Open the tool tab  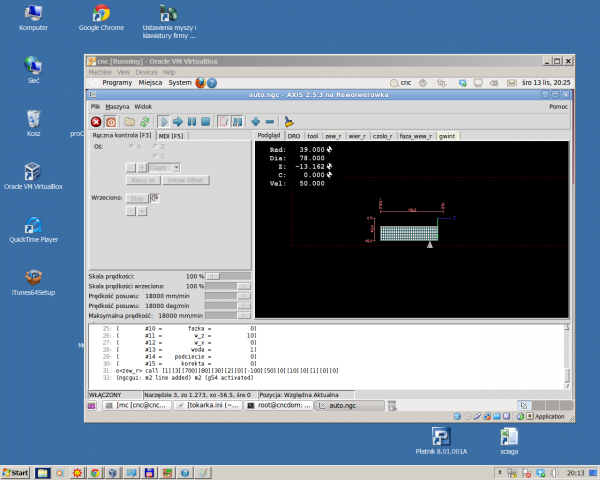point(313,136)
